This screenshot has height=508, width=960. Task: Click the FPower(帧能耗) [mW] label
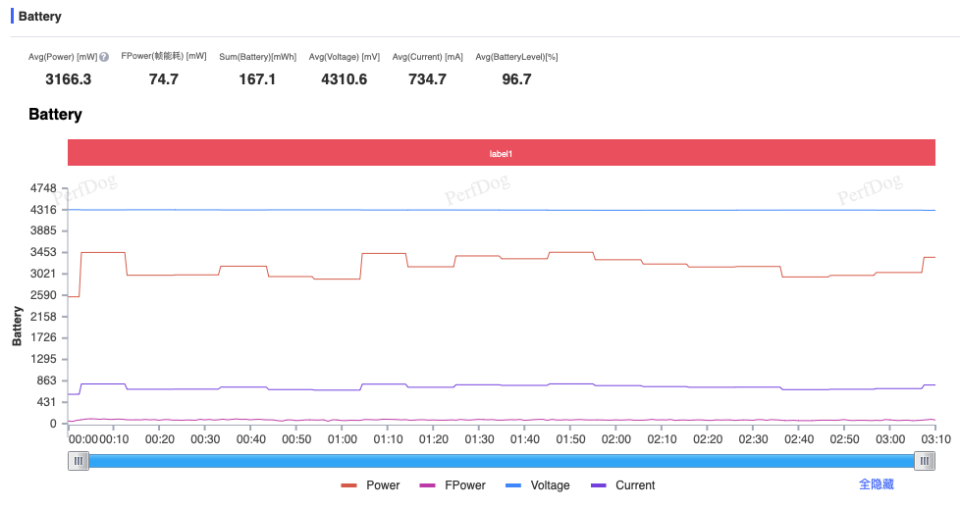(163, 56)
